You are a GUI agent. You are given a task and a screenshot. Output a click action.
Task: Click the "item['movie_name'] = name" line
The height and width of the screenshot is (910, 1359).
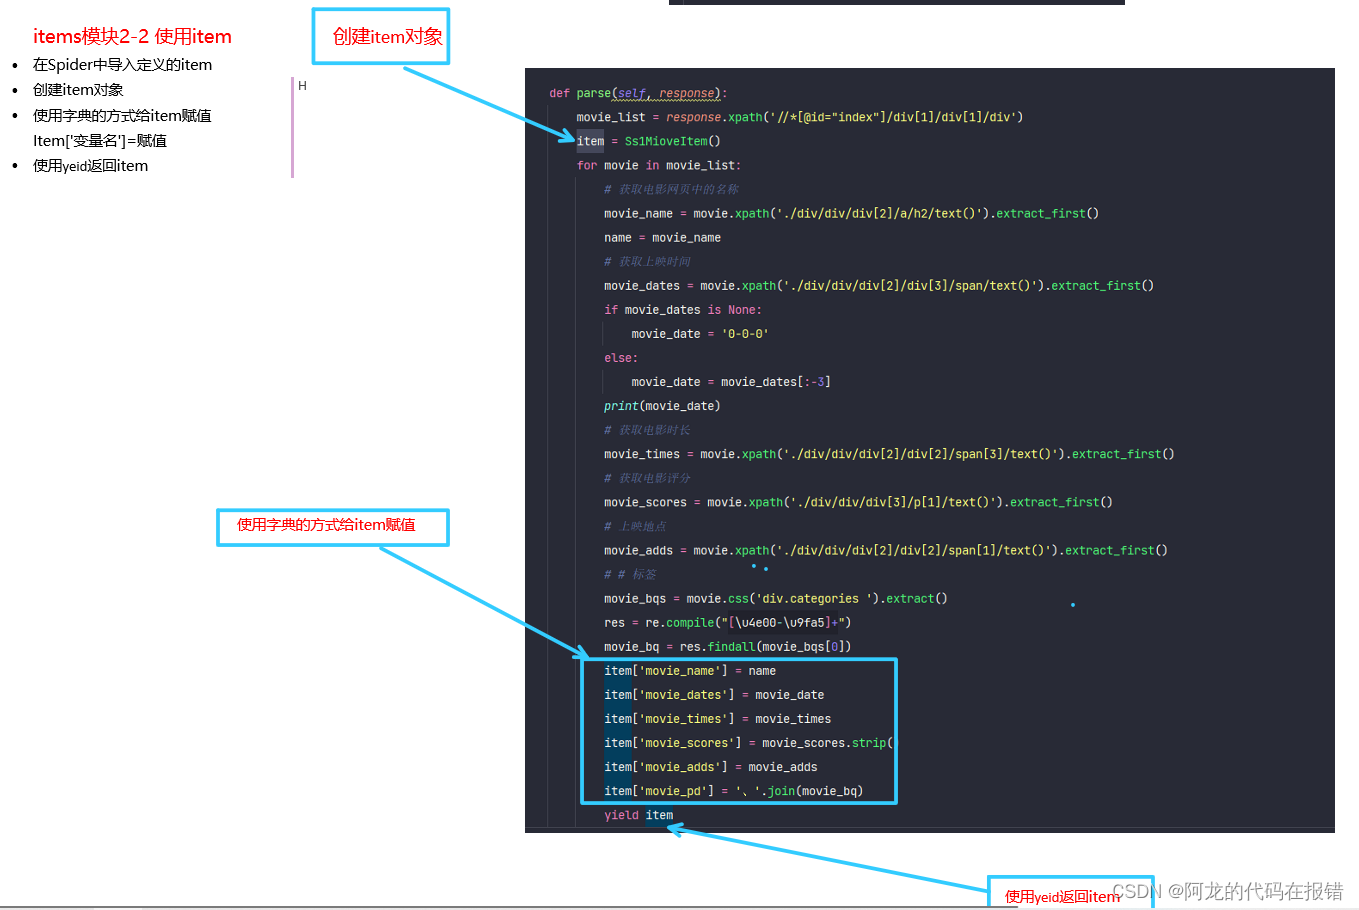point(690,671)
